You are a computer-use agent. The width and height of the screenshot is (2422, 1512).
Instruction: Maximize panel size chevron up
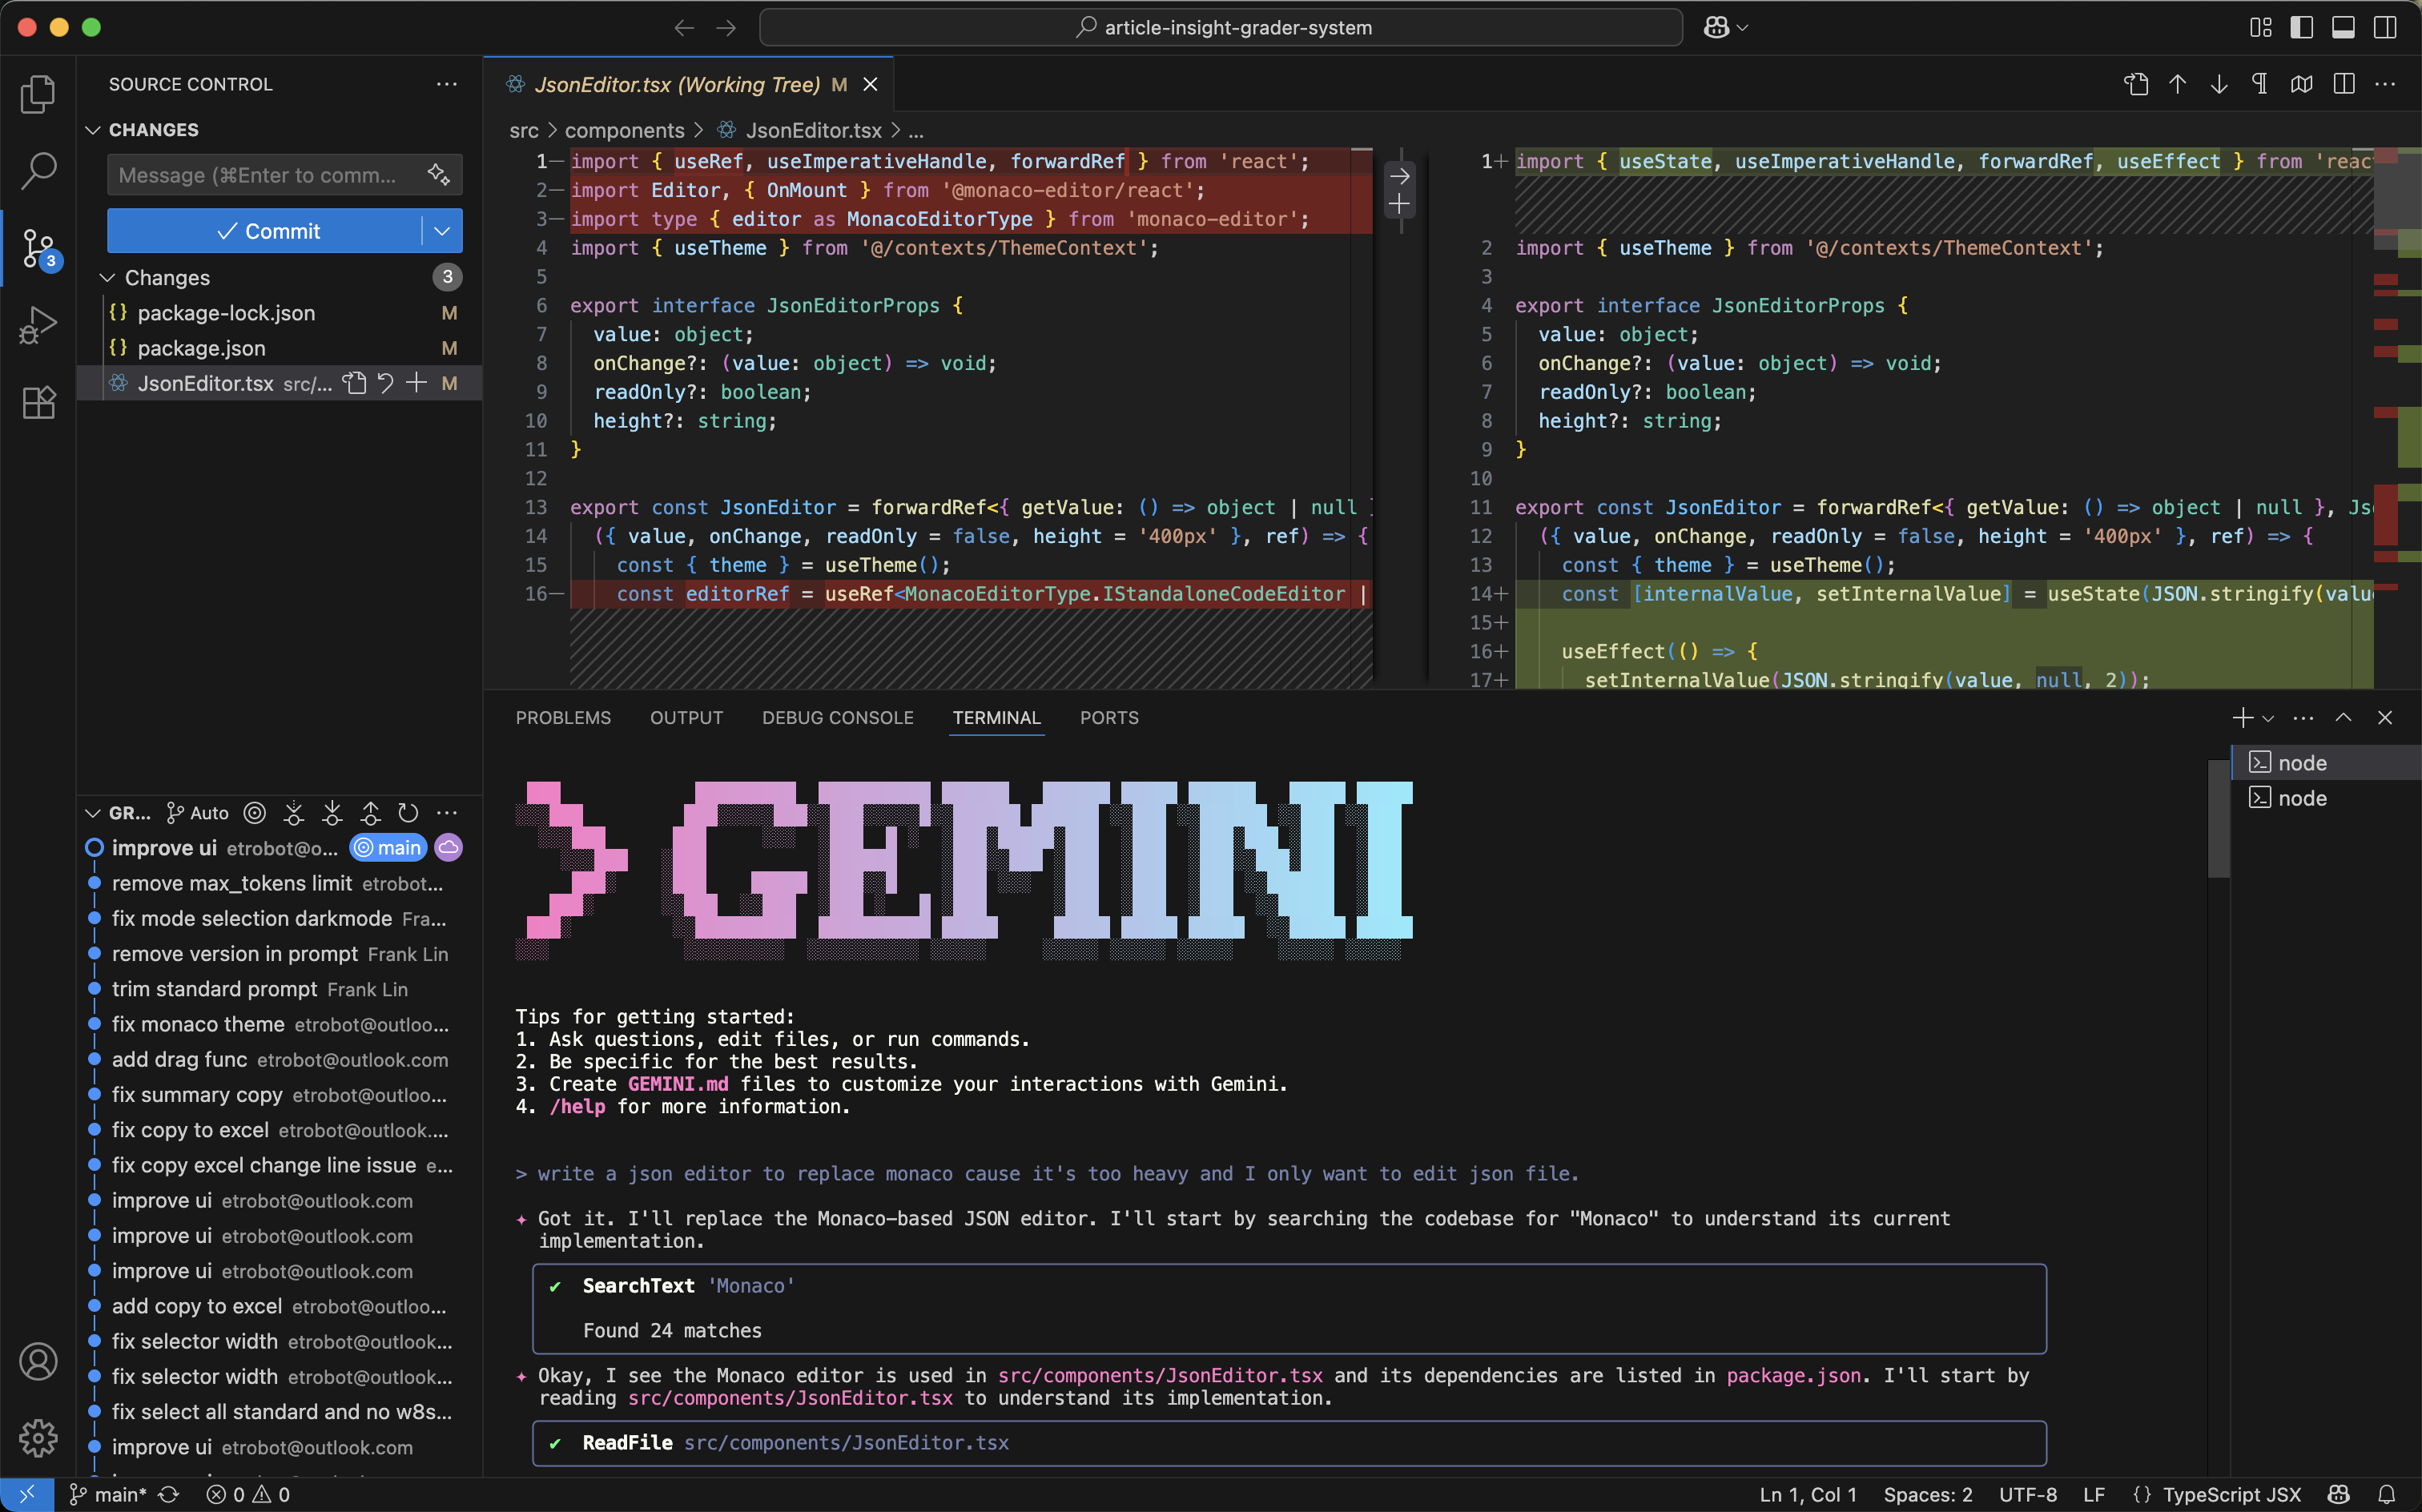[2343, 717]
